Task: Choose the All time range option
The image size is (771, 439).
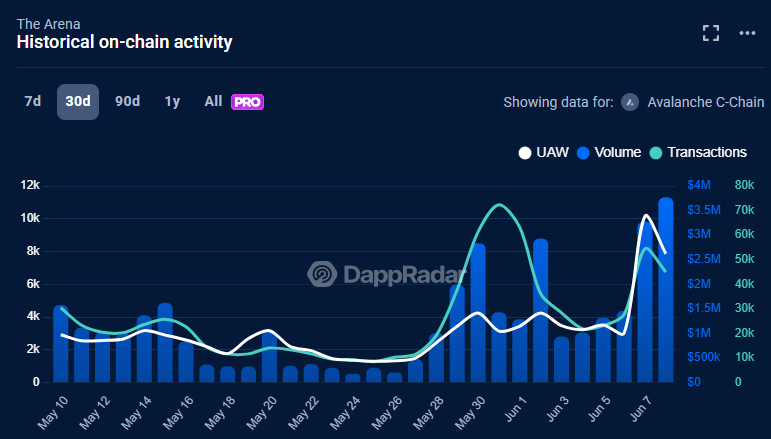Action: pos(213,102)
